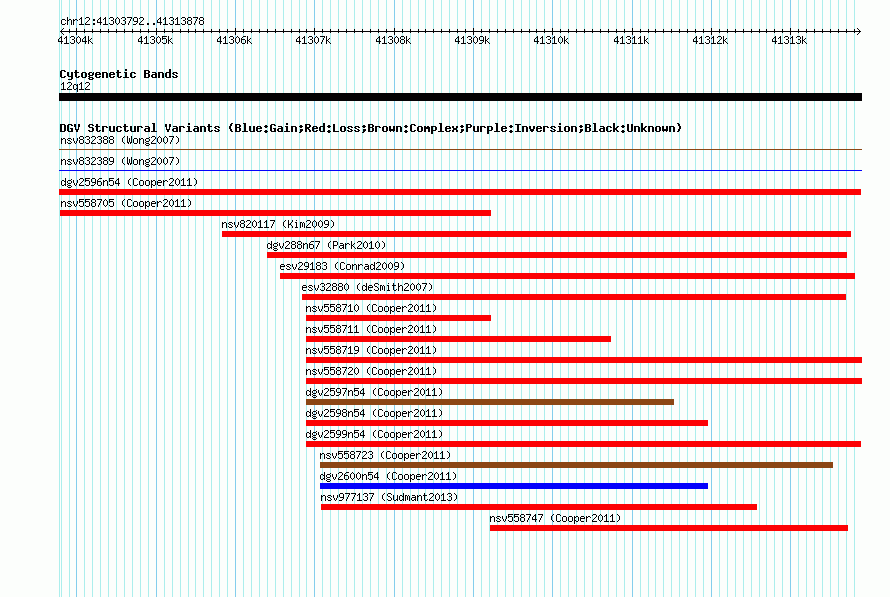
Task: Click the red loss bar of esv32880
Action: click(x=574, y=297)
